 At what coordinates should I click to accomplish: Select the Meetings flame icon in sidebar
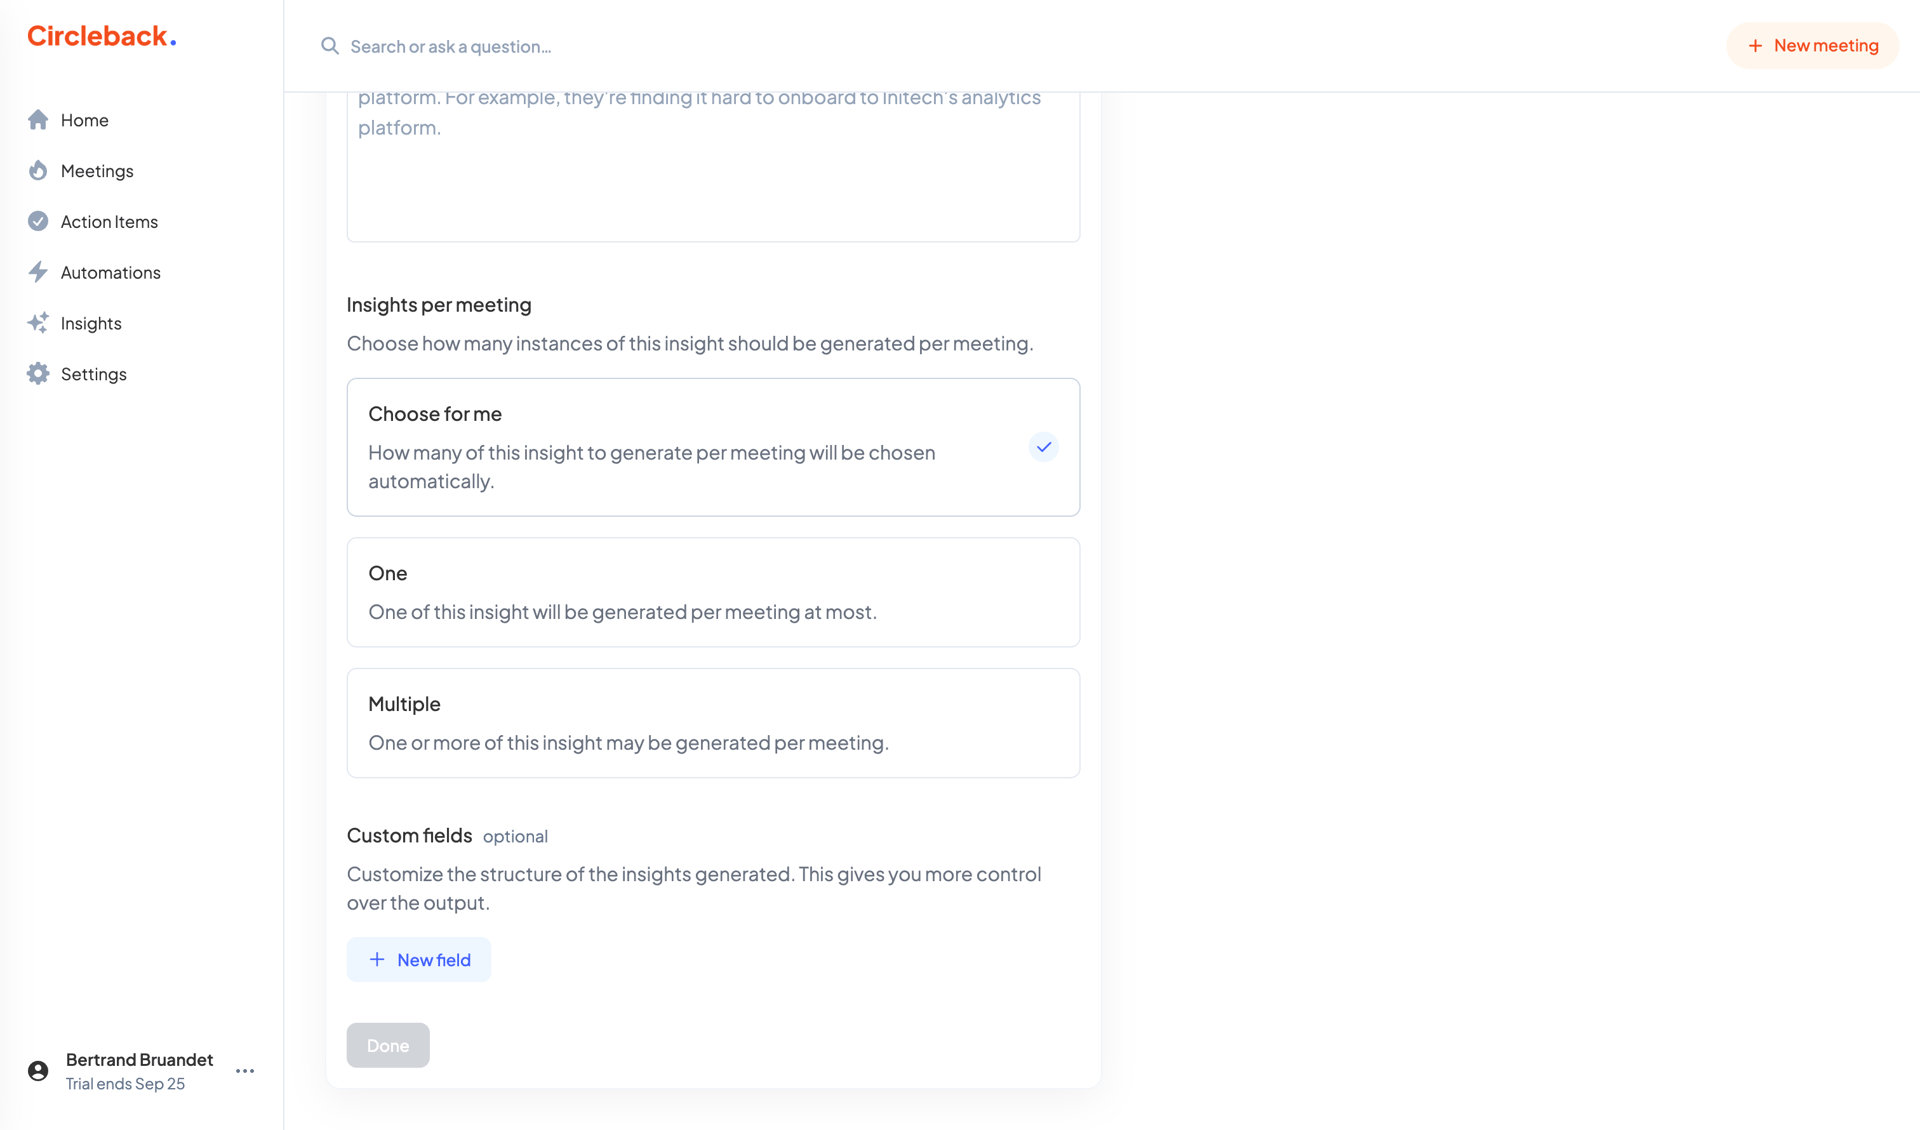tap(37, 170)
